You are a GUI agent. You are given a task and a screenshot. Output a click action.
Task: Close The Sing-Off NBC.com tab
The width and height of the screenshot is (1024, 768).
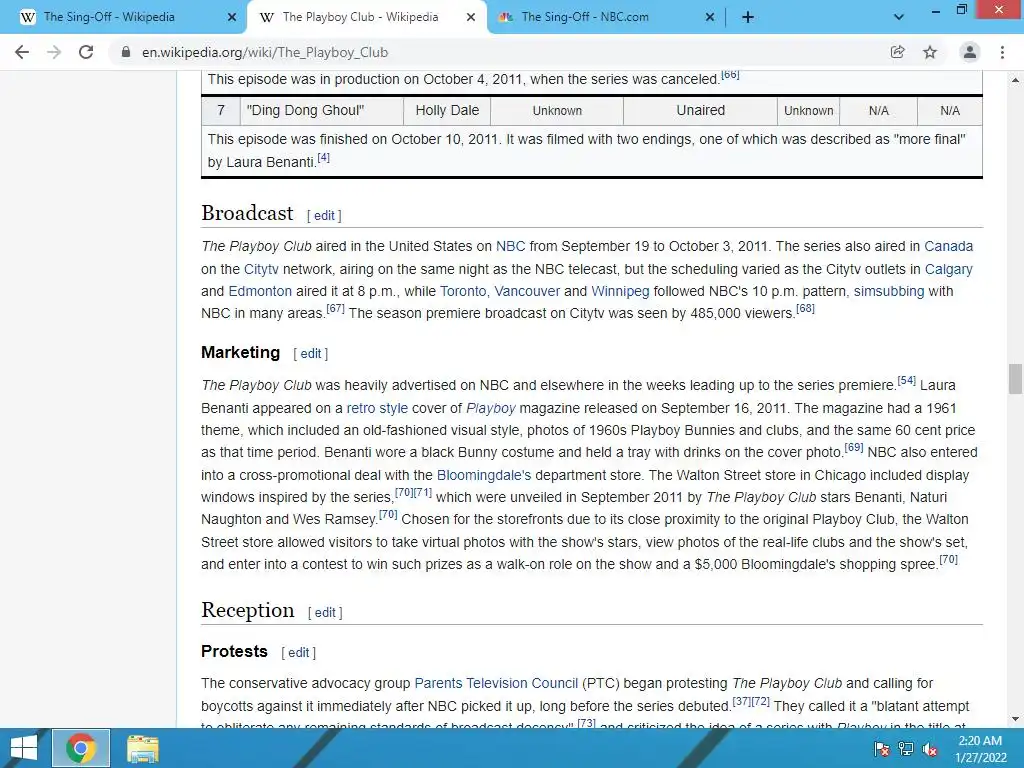(710, 18)
